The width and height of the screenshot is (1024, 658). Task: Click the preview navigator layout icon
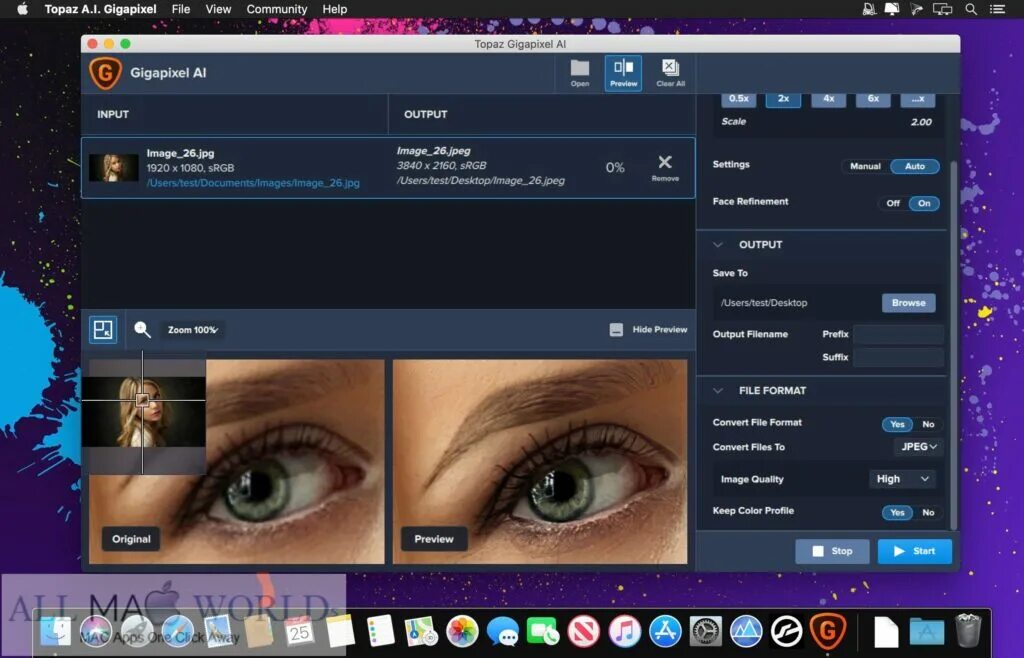[x=103, y=330]
